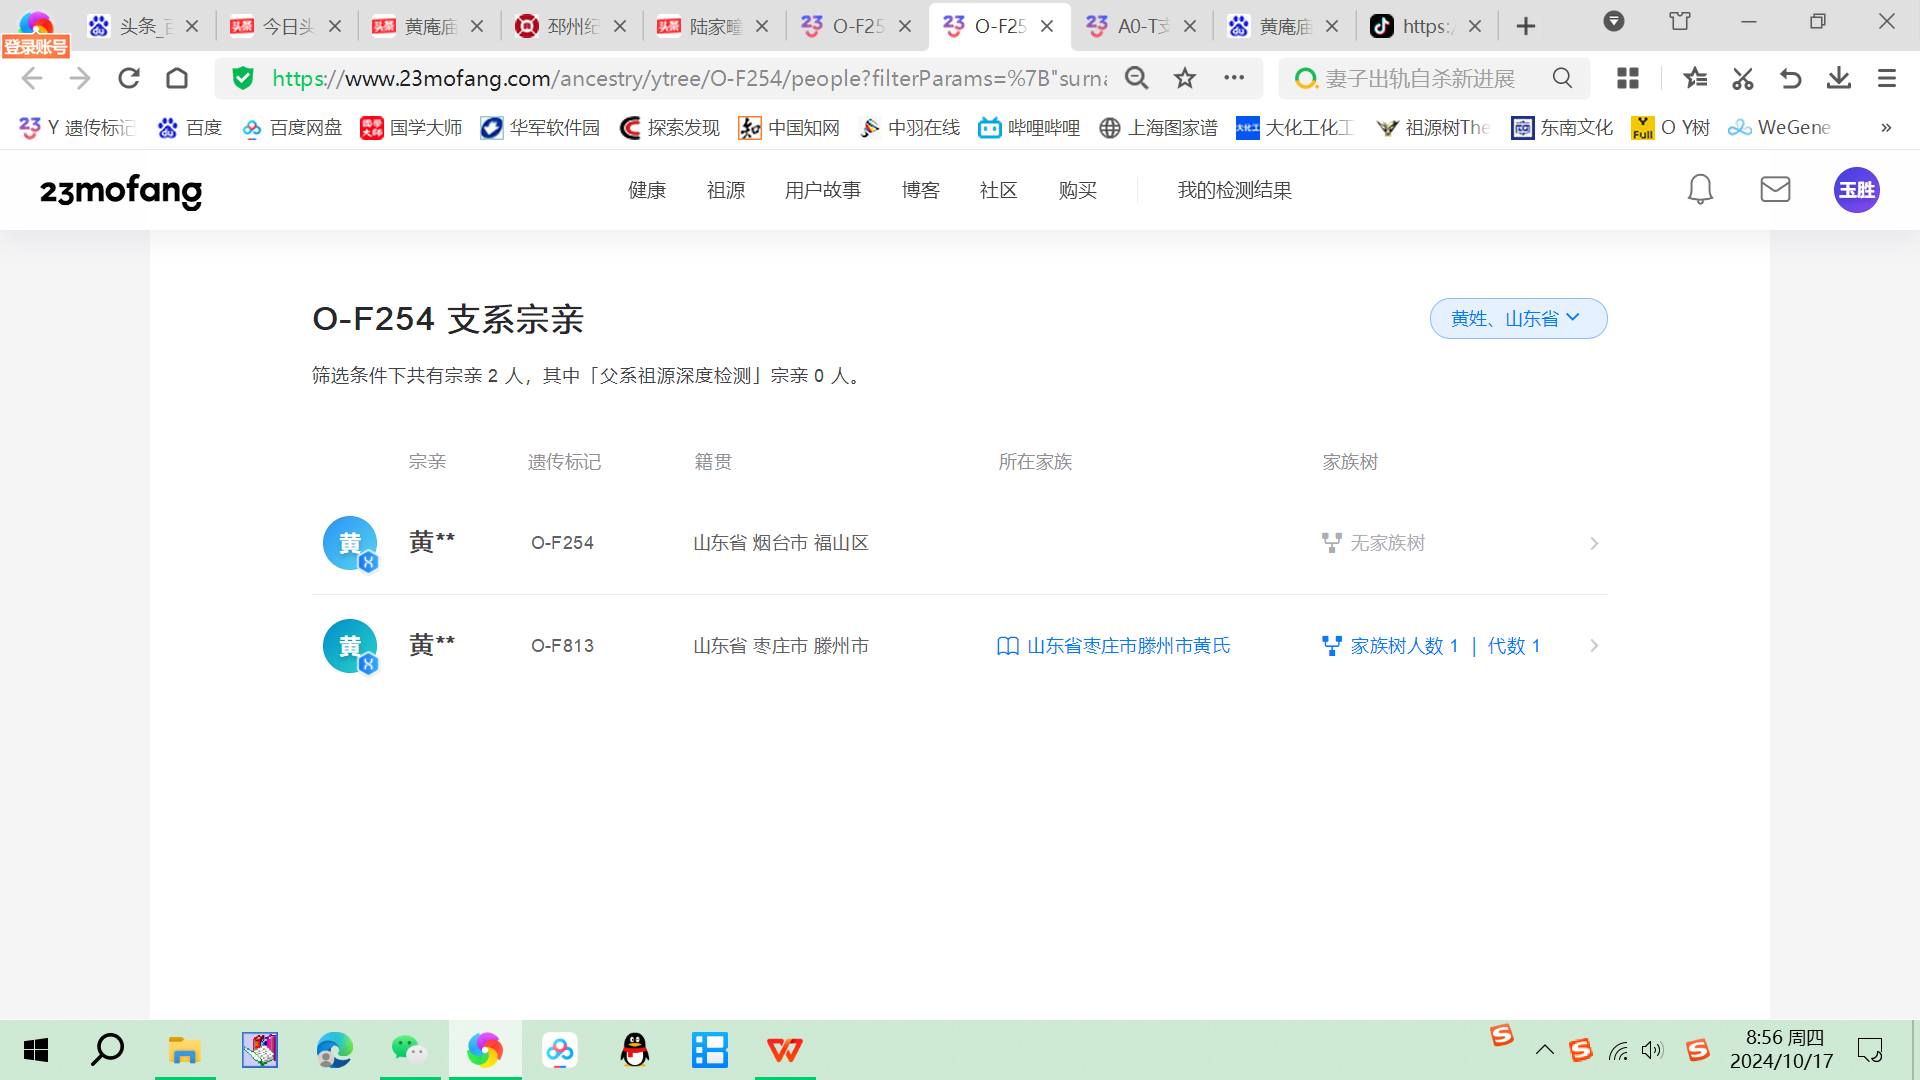Screen dimensions: 1920x1080
Task: Click the undo closed tab icon
Action: tap(1791, 78)
